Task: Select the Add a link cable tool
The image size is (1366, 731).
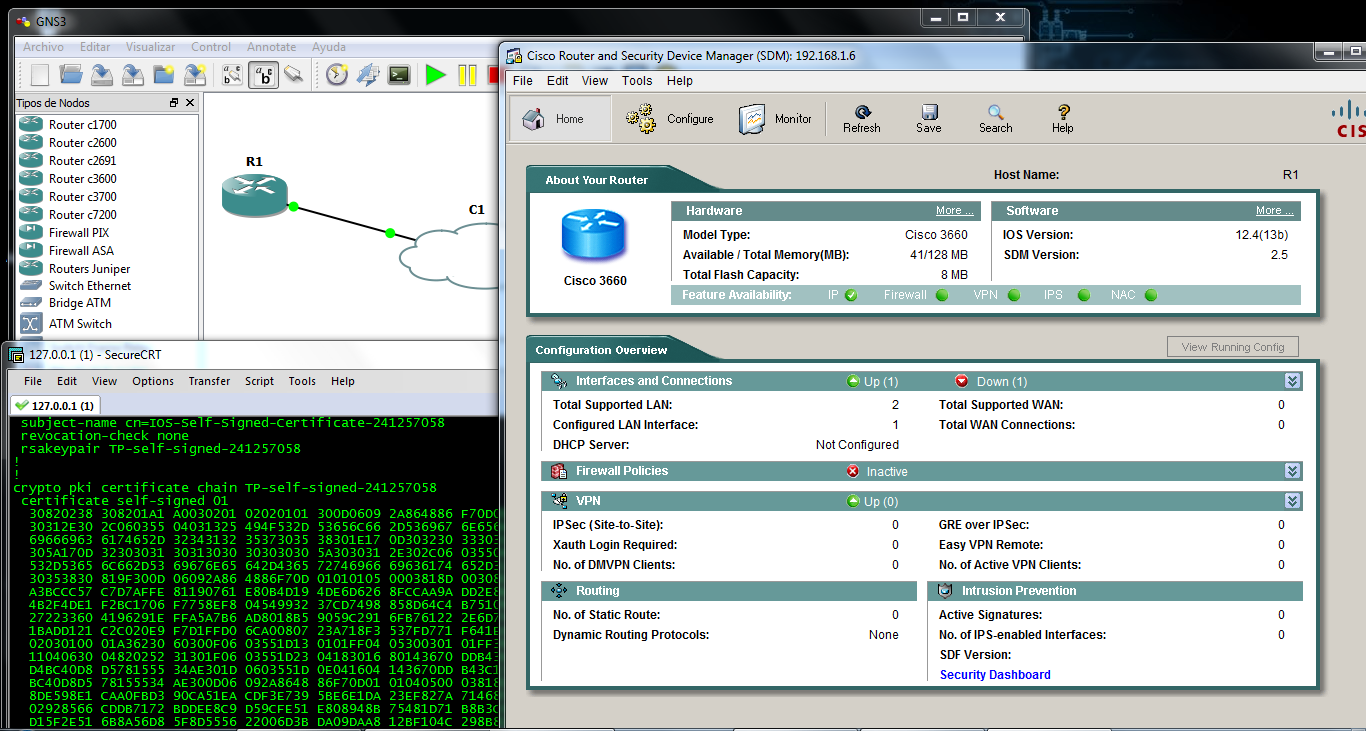Action: 293,75
